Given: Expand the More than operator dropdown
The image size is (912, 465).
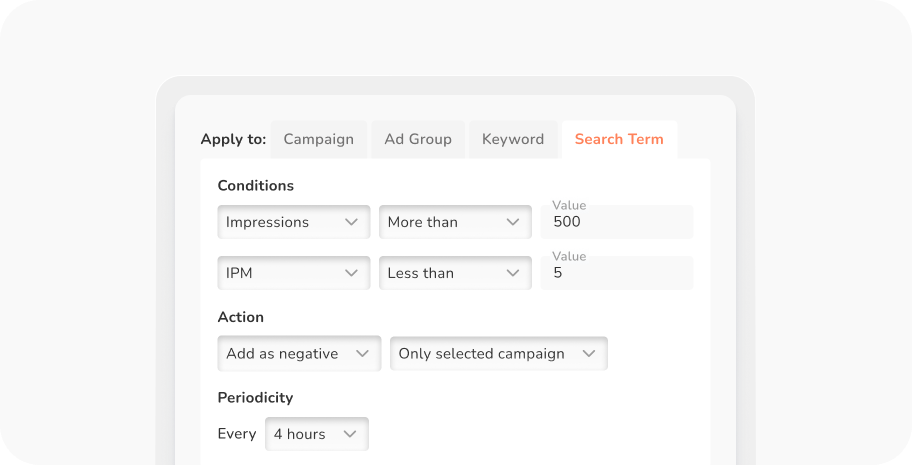Looking at the screenshot, I should click(454, 222).
